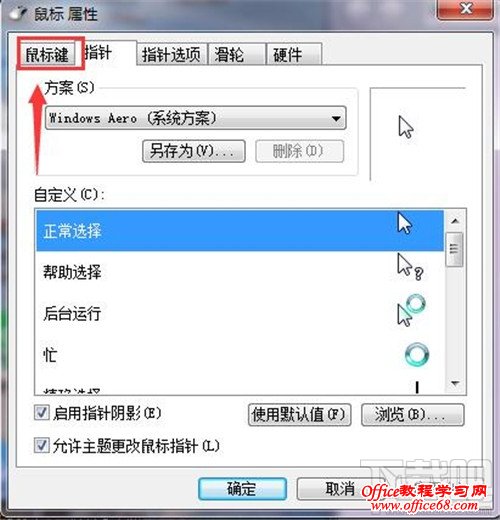Click the 使用默认值 button
Viewport: 500px width, 520px height.
tap(299, 415)
